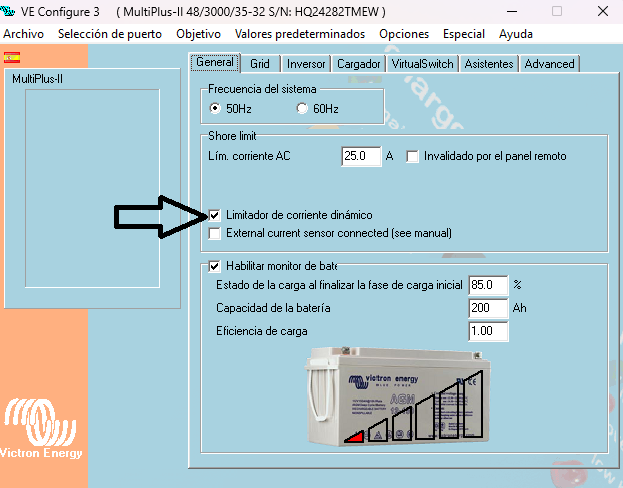Open the Especial menu
The height and width of the screenshot is (488, 623).
464,34
